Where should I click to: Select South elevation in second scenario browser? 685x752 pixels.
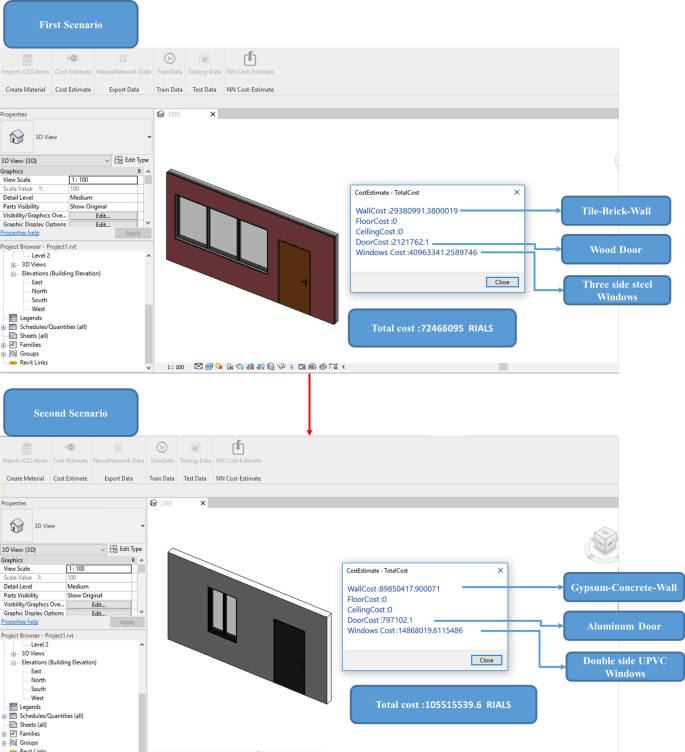tap(38, 689)
